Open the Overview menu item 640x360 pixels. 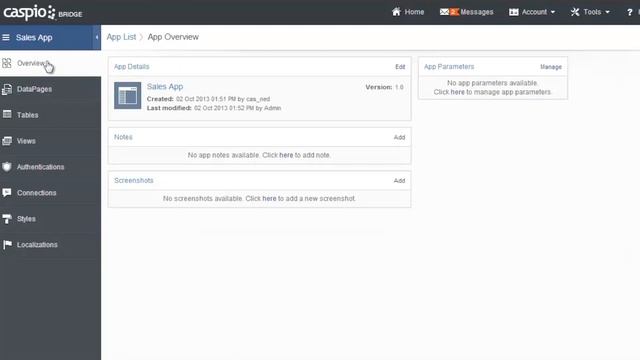pos(51,63)
